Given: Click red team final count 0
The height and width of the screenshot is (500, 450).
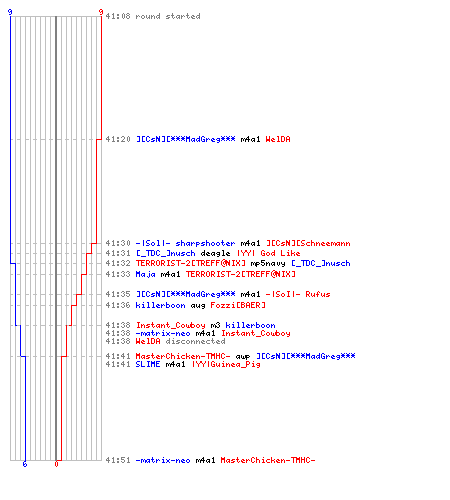Looking at the screenshot, I should pyautogui.click(x=56, y=464).
